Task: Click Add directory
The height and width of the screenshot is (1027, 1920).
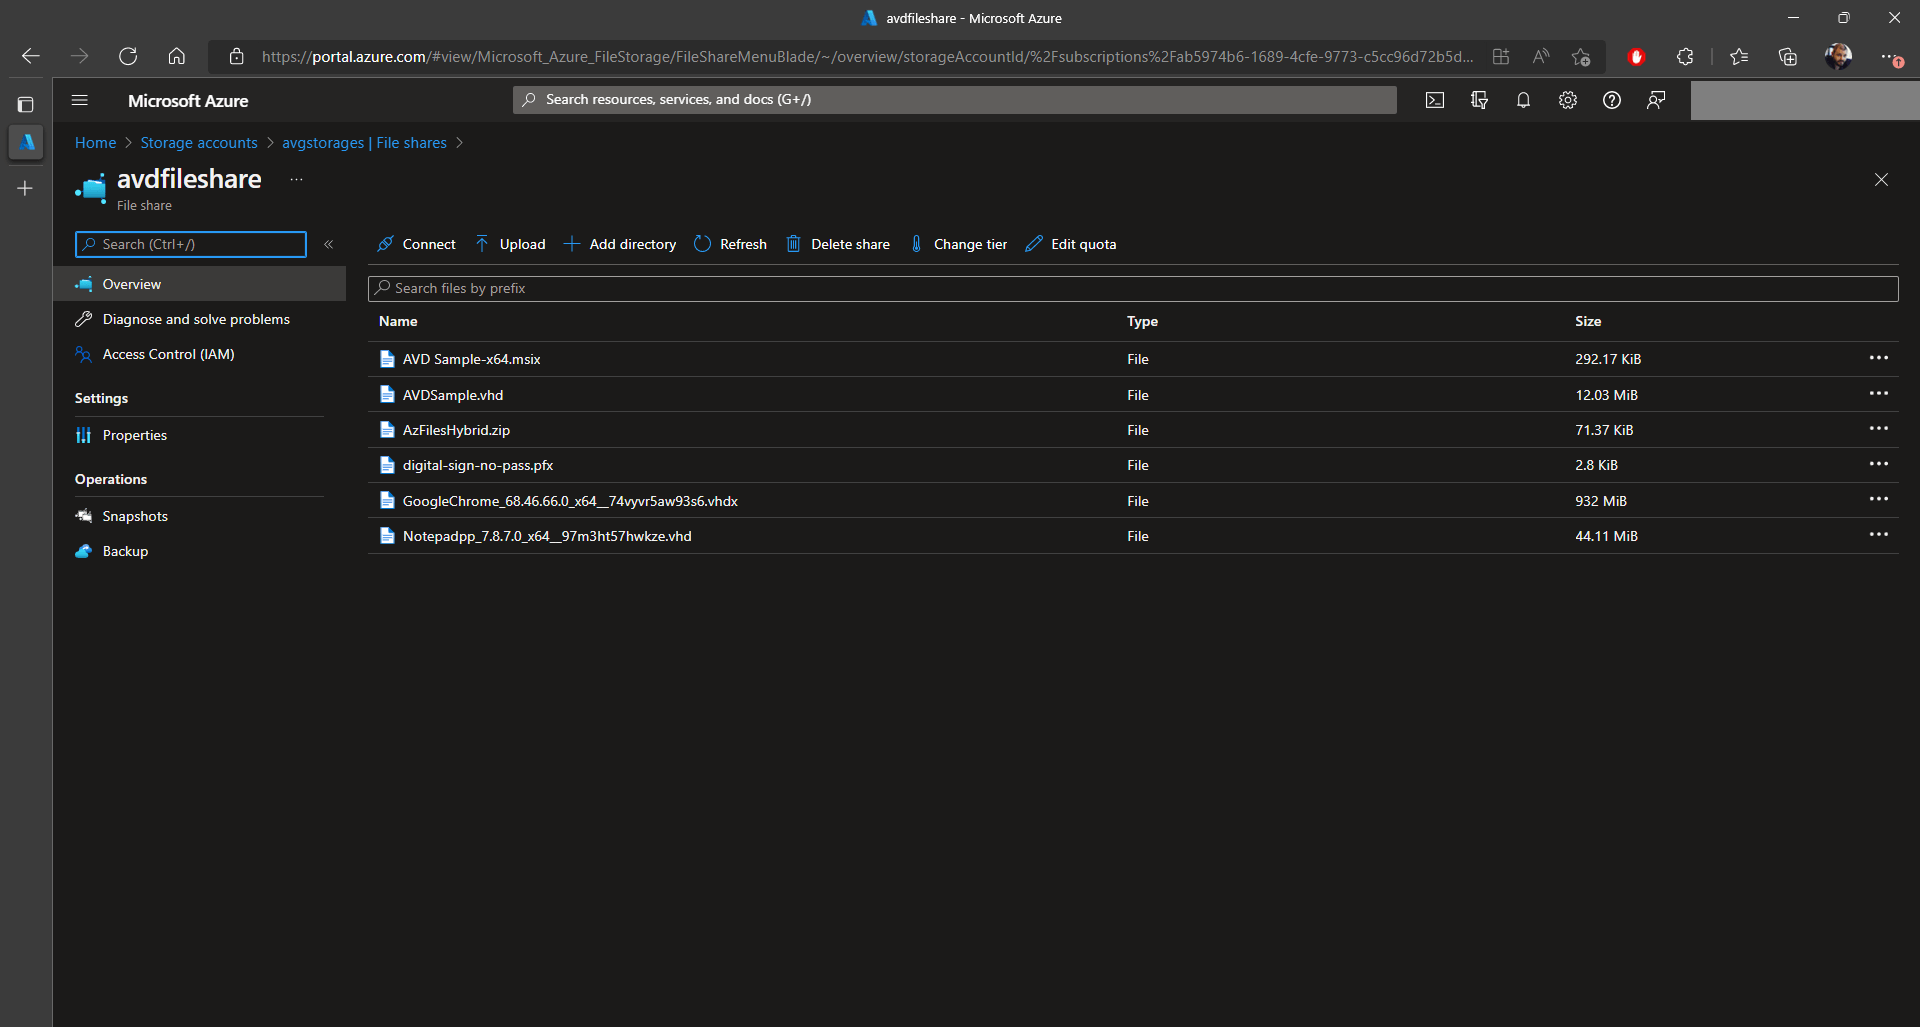Action: coord(620,244)
